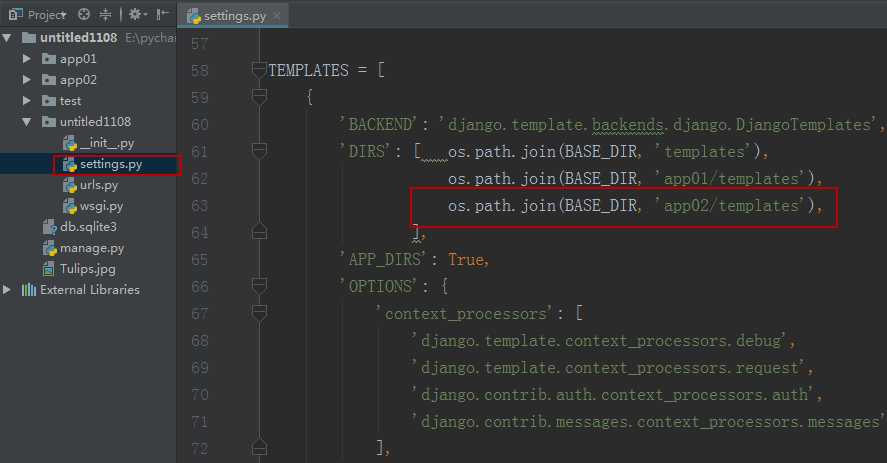Image resolution: width=887 pixels, height=463 pixels.
Task: Click the Python file icon of wsgi.py
Action: point(70,206)
